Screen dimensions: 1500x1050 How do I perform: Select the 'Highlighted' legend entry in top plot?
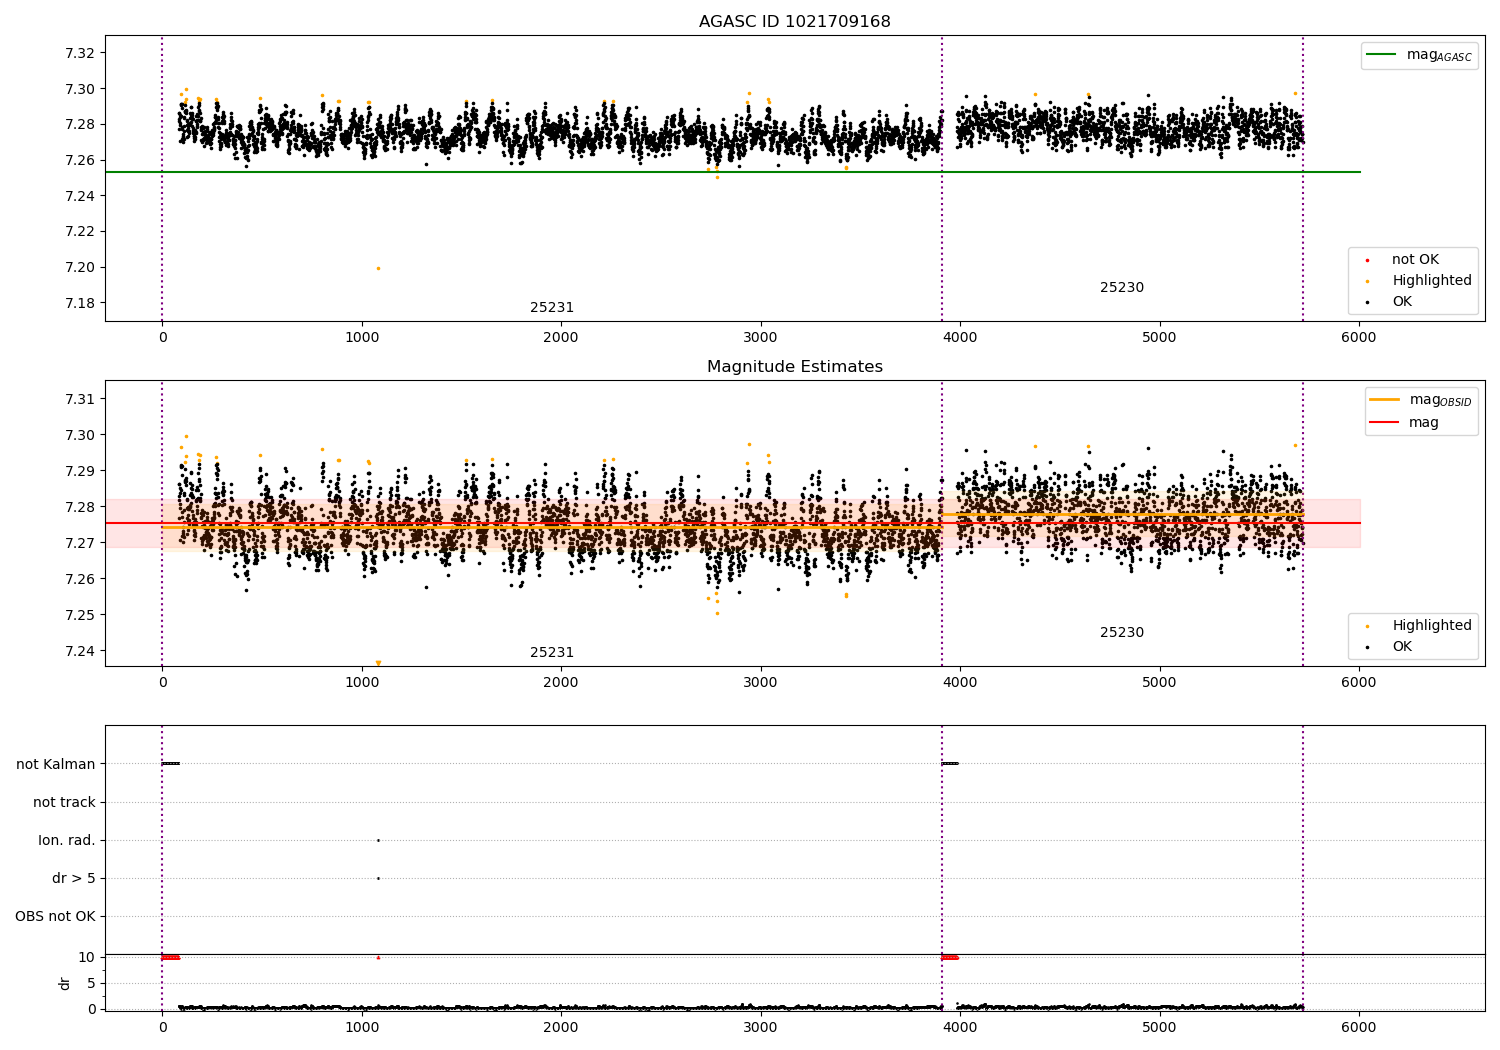(1431, 281)
